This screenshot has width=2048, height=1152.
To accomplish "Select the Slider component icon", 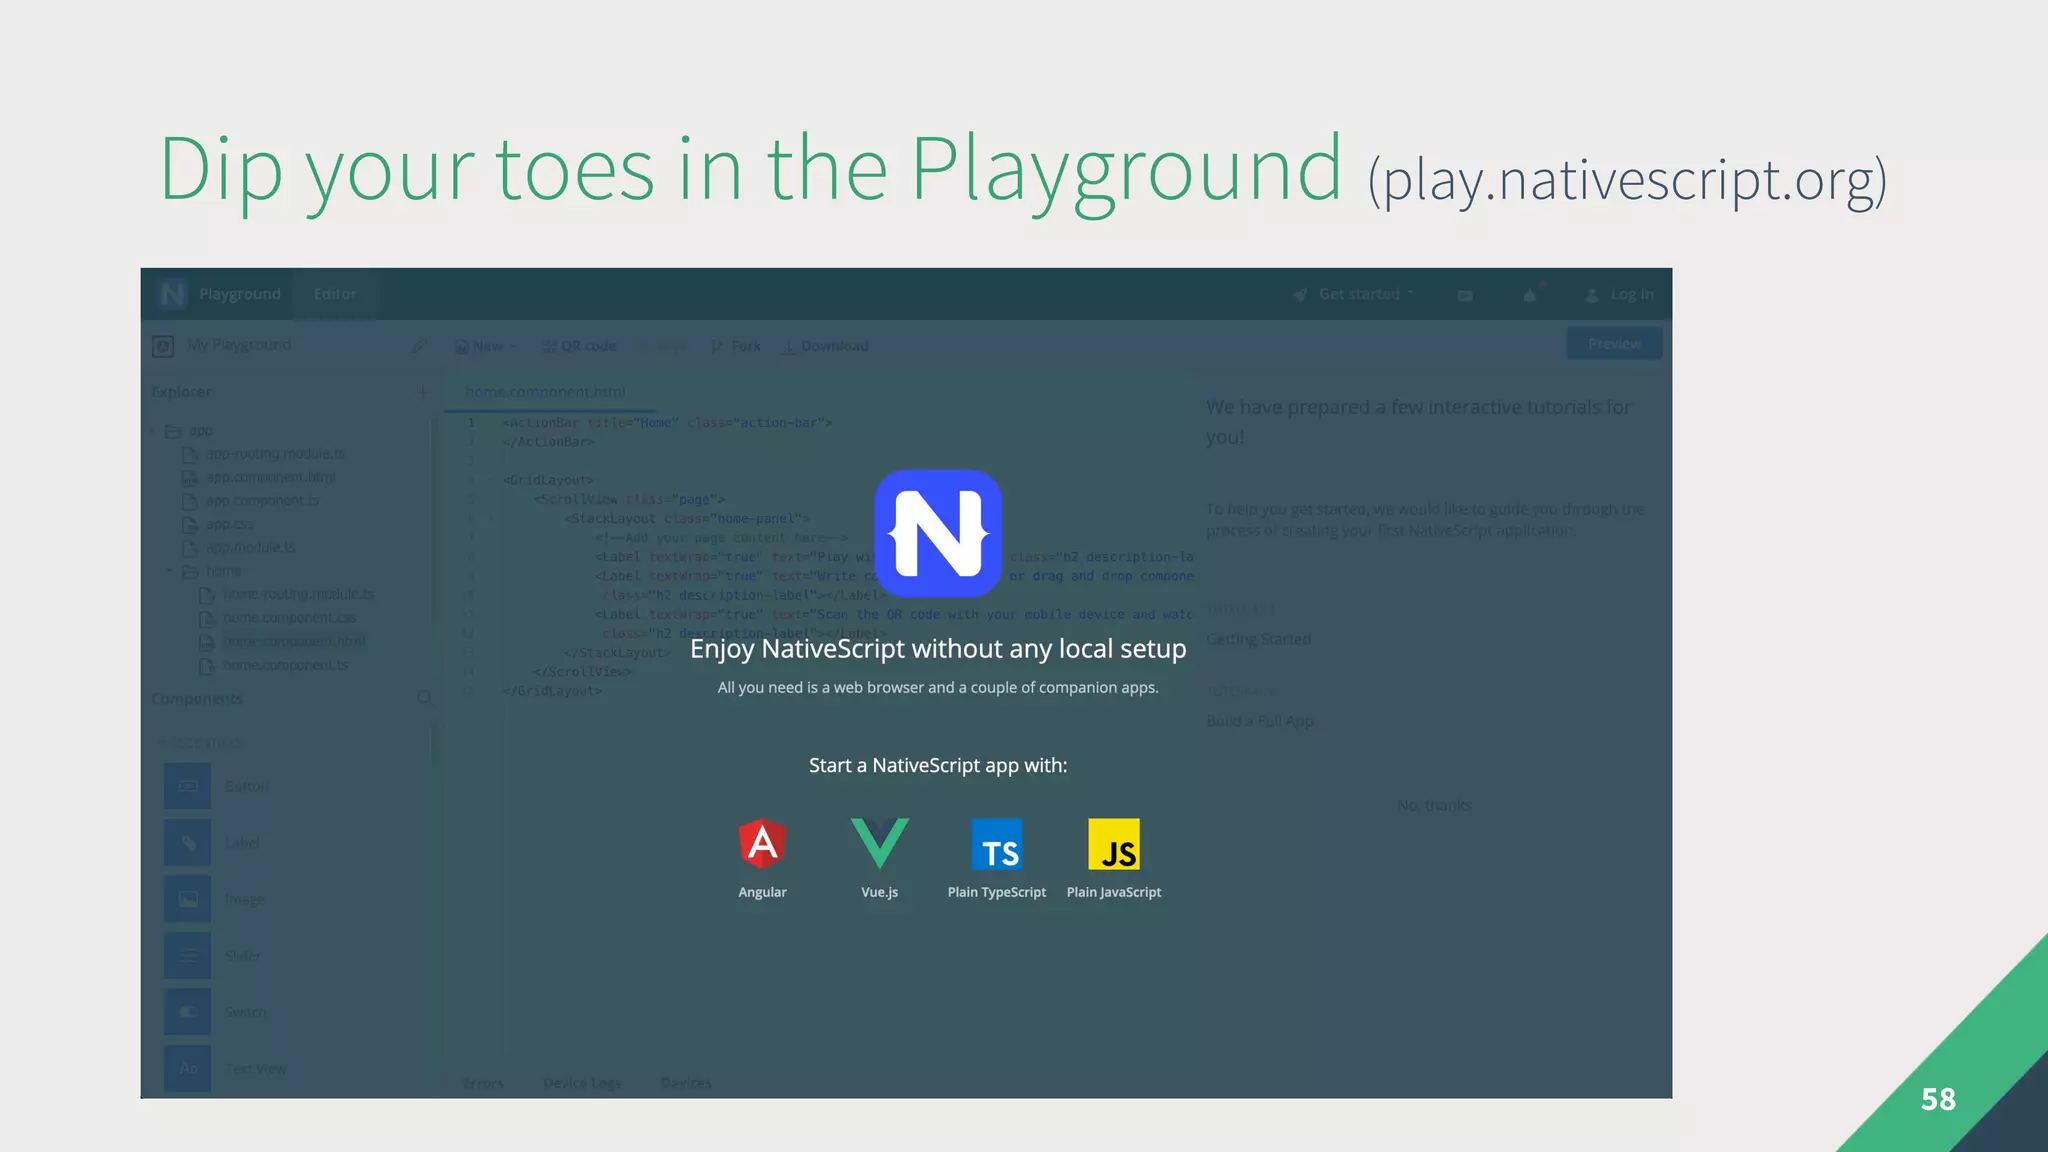I will 188,955.
